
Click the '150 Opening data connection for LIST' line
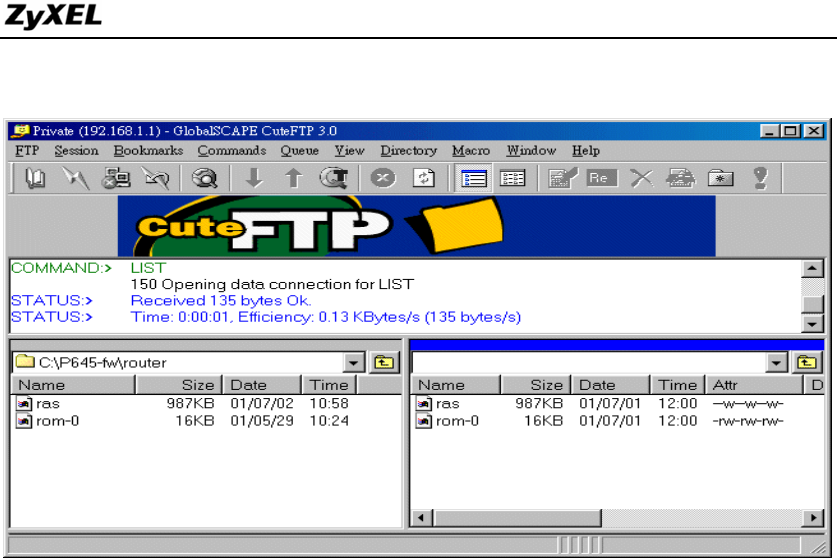tap(272, 284)
